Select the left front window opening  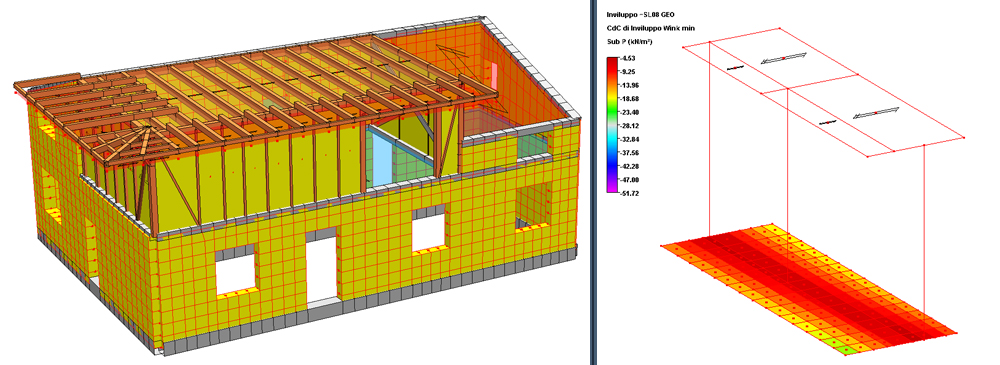tap(235, 271)
